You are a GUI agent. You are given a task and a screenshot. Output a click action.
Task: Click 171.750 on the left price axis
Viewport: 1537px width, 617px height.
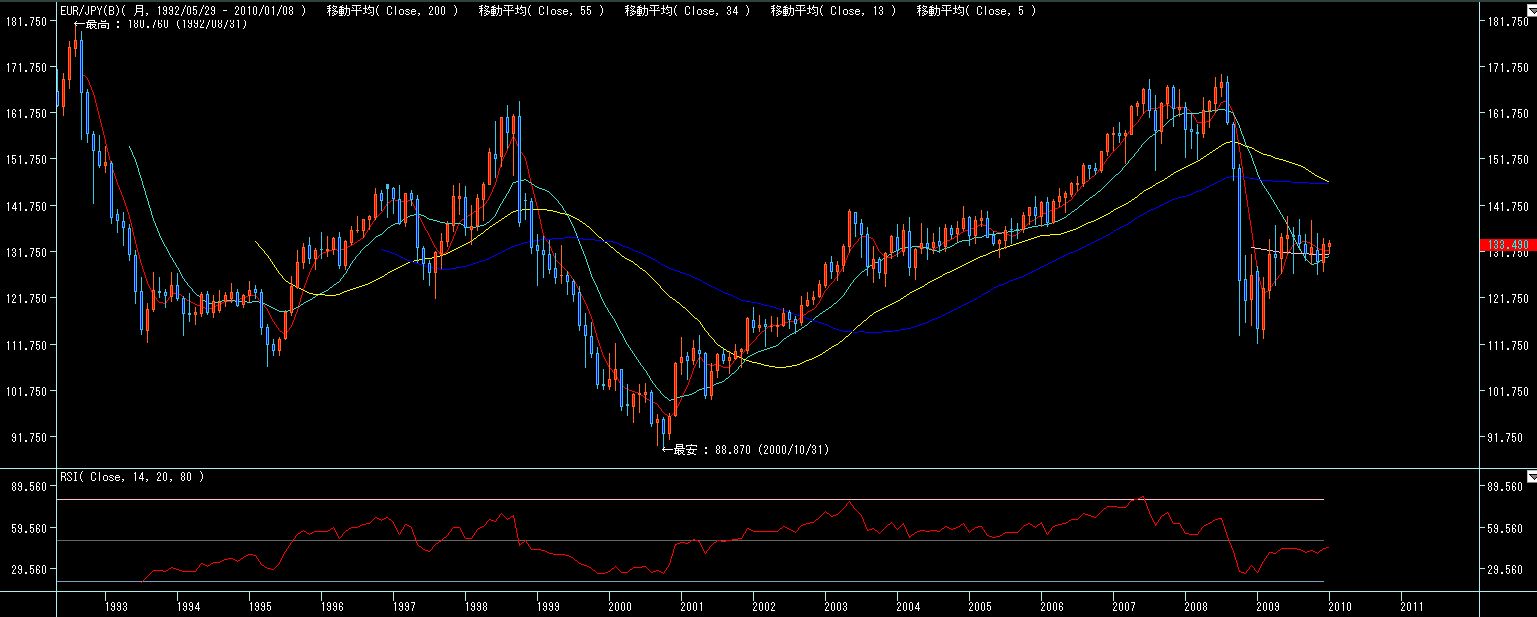pyautogui.click(x=27, y=68)
